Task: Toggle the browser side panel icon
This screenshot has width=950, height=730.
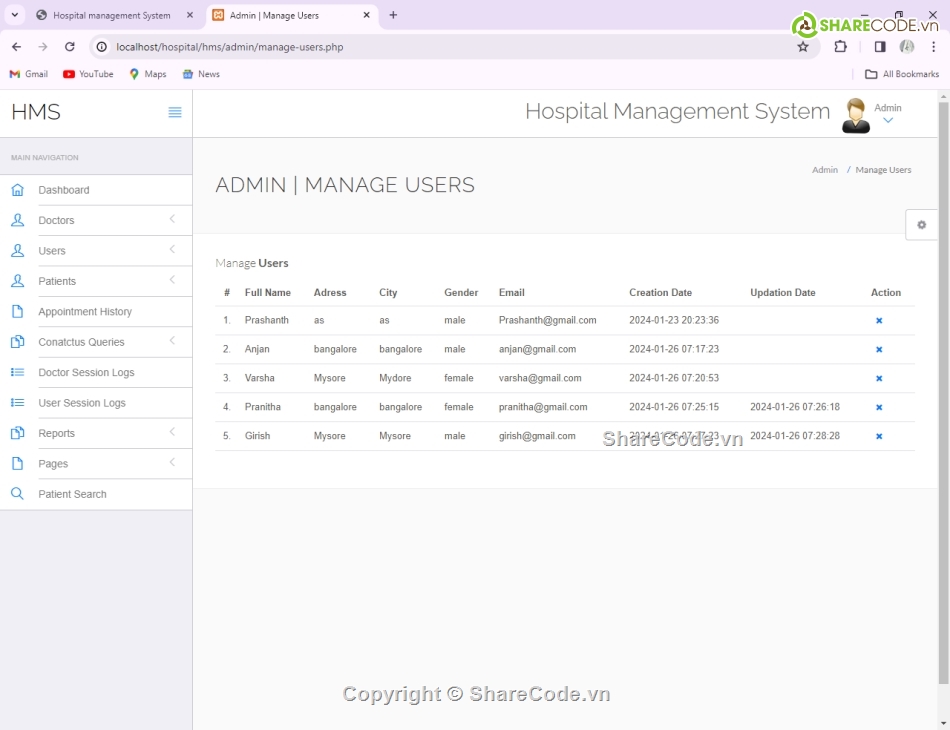Action: (880, 47)
